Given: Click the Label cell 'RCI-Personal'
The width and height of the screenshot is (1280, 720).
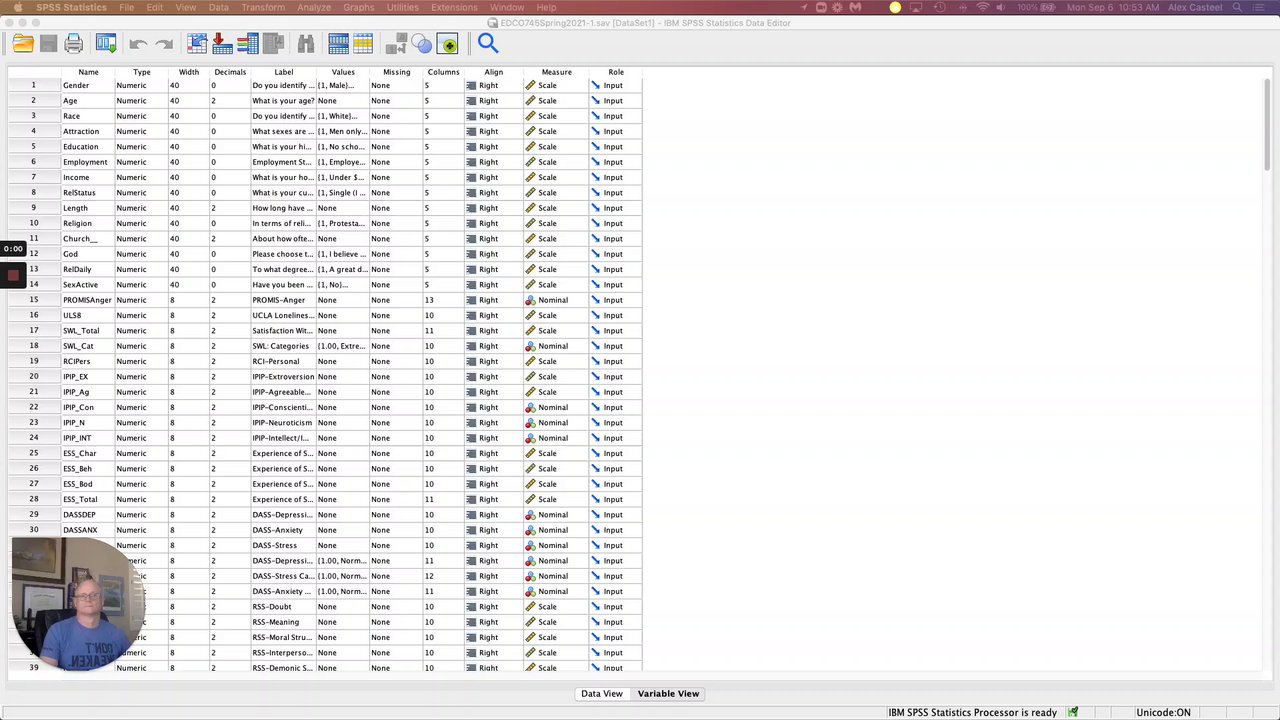Looking at the screenshot, I should click(283, 361).
